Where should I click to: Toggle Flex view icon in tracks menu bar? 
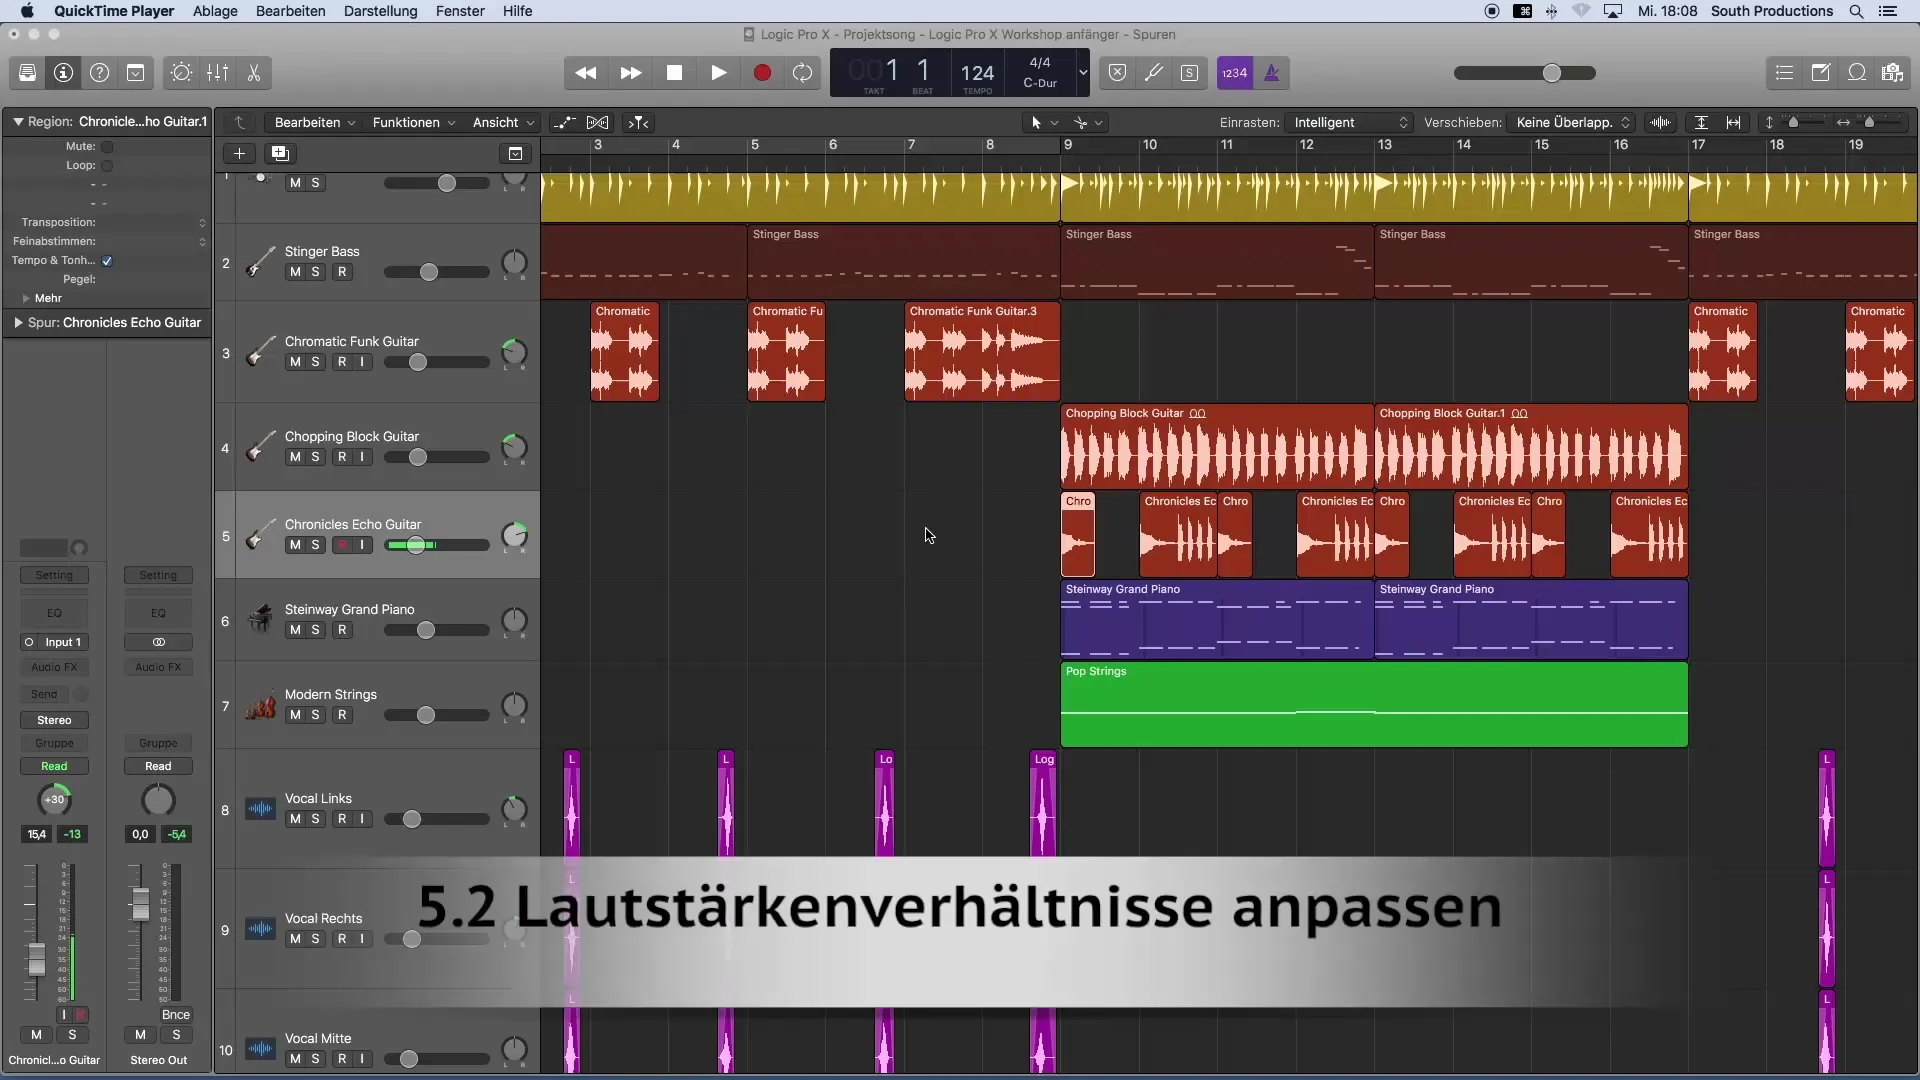(x=598, y=122)
